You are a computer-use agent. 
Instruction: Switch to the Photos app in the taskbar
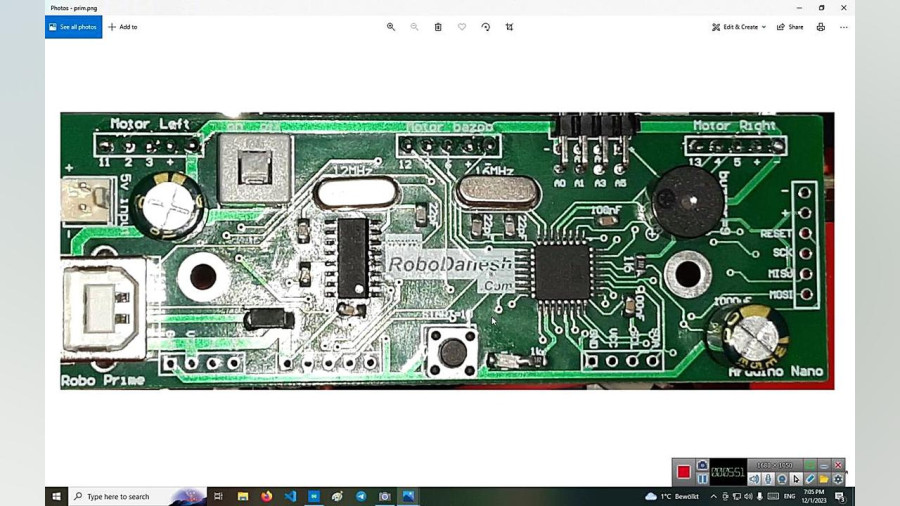click(408, 496)
